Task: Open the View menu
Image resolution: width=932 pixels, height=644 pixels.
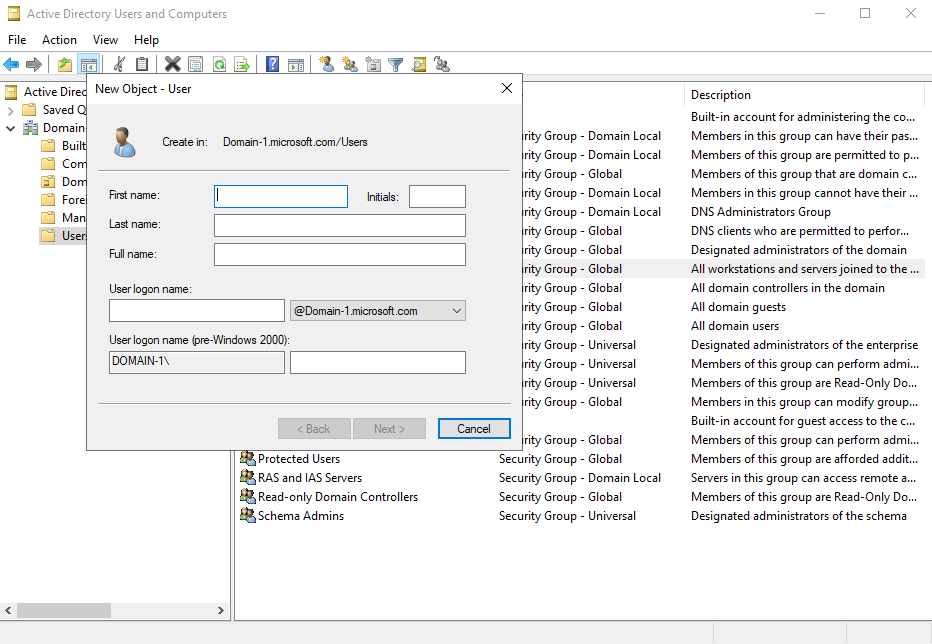Action: pos(105,40)
